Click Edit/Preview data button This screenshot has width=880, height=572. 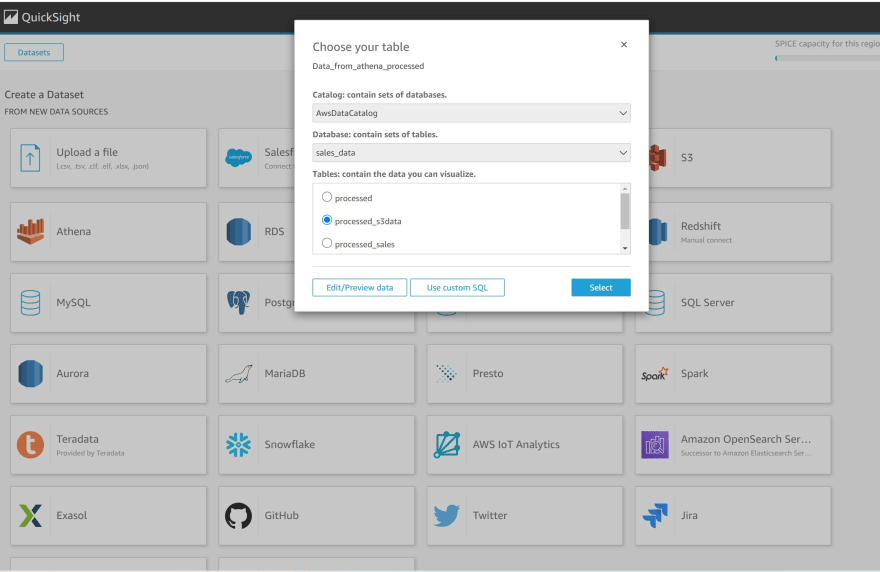pyautogui.click(x=360, y=287)
